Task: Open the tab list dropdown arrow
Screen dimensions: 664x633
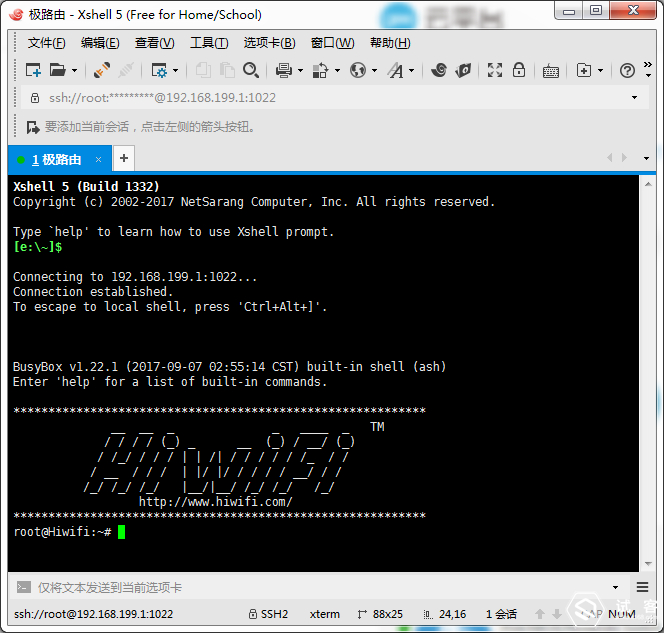Action: [646, 158]
